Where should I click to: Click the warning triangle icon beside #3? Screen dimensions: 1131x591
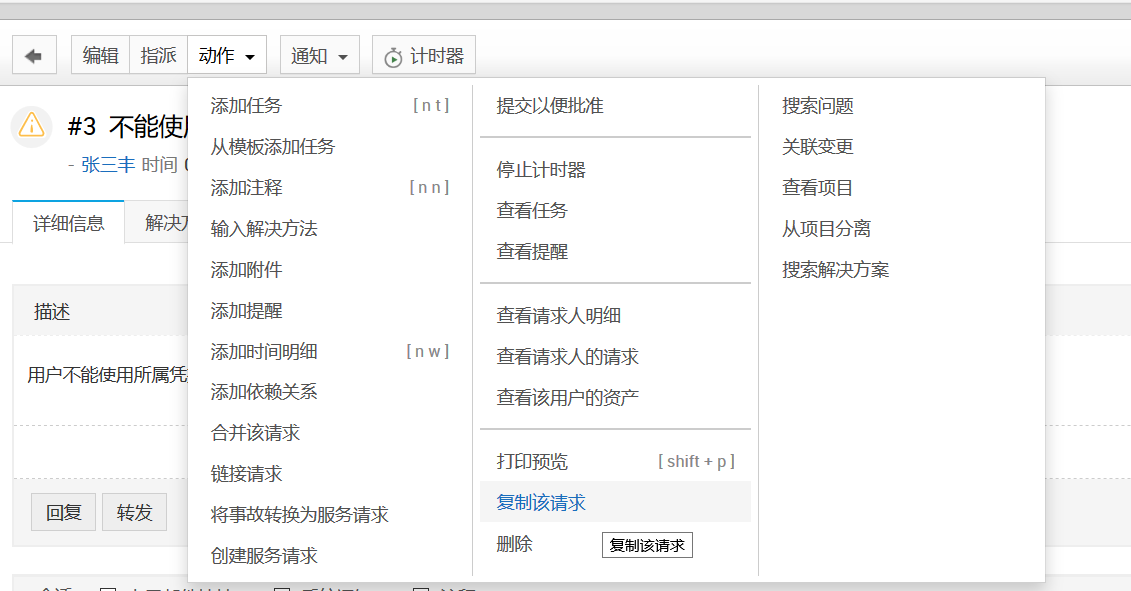click(x=32, y=126)
